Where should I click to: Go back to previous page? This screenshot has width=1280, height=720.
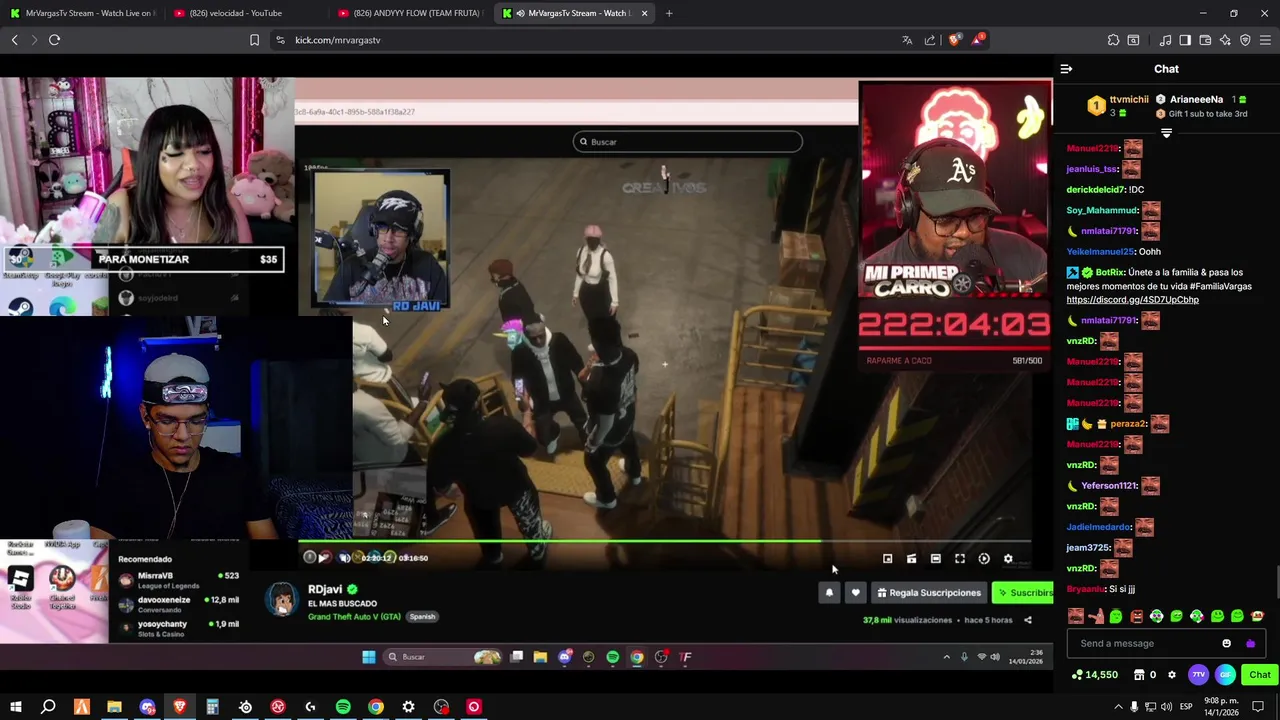pyautogui.click(x=14, y=40)
